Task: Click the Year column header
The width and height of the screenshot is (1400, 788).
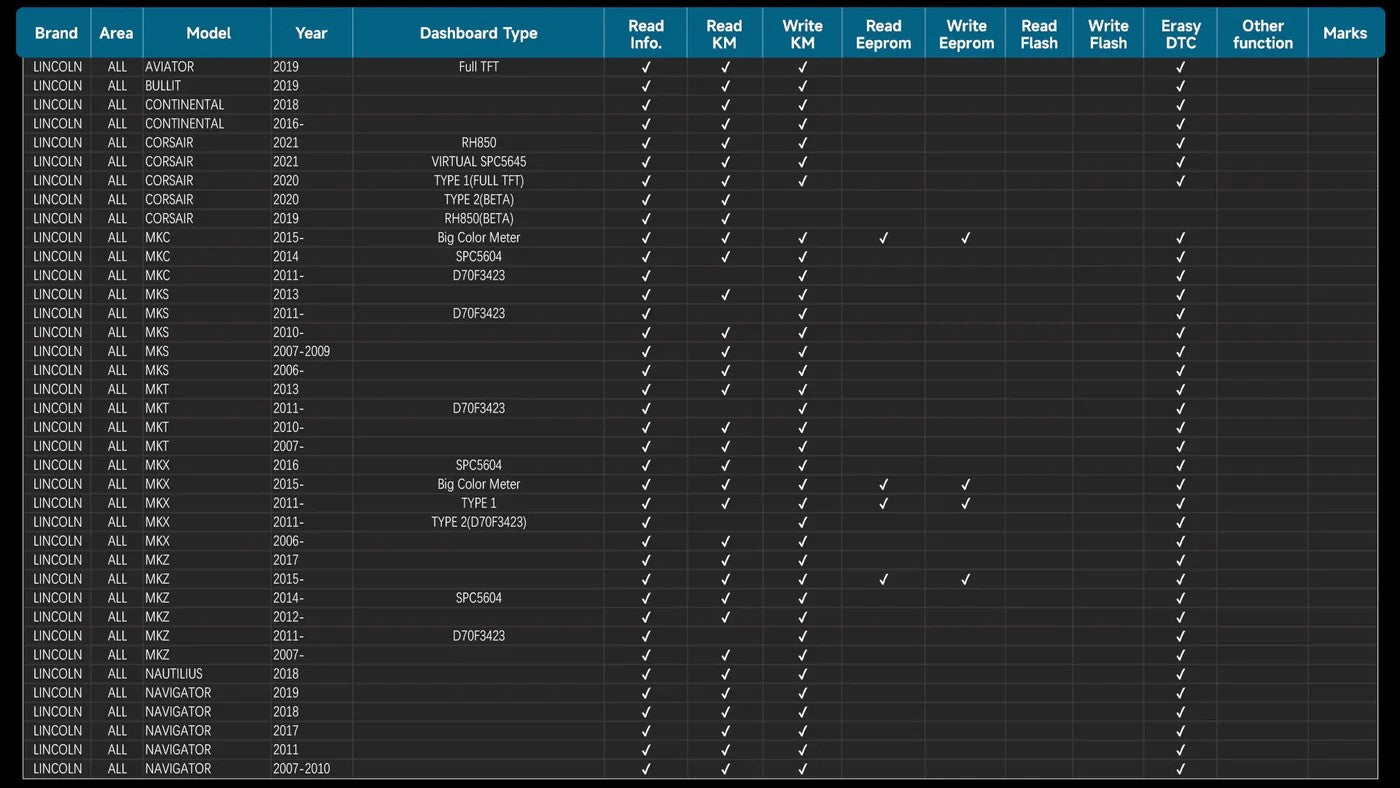Action: point(311,33)
